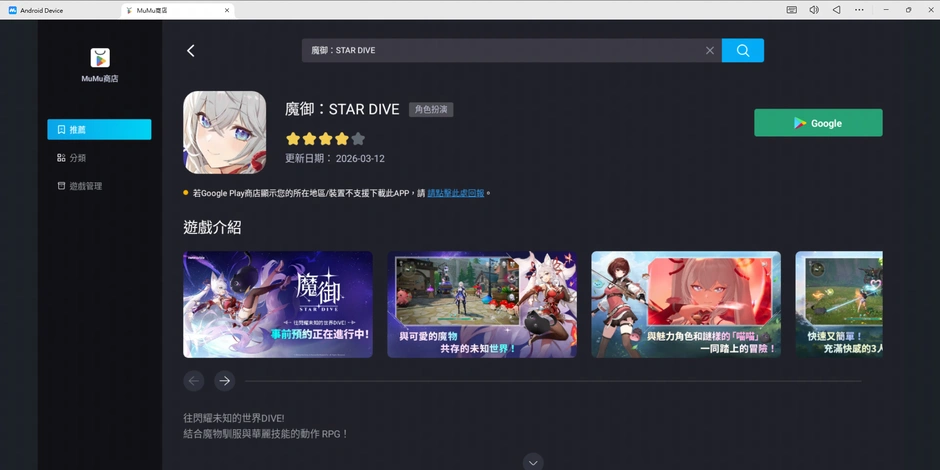This screenshot has width=940, height=470.
Task: Clear the search field with the X icon
Action: point(710,50)
